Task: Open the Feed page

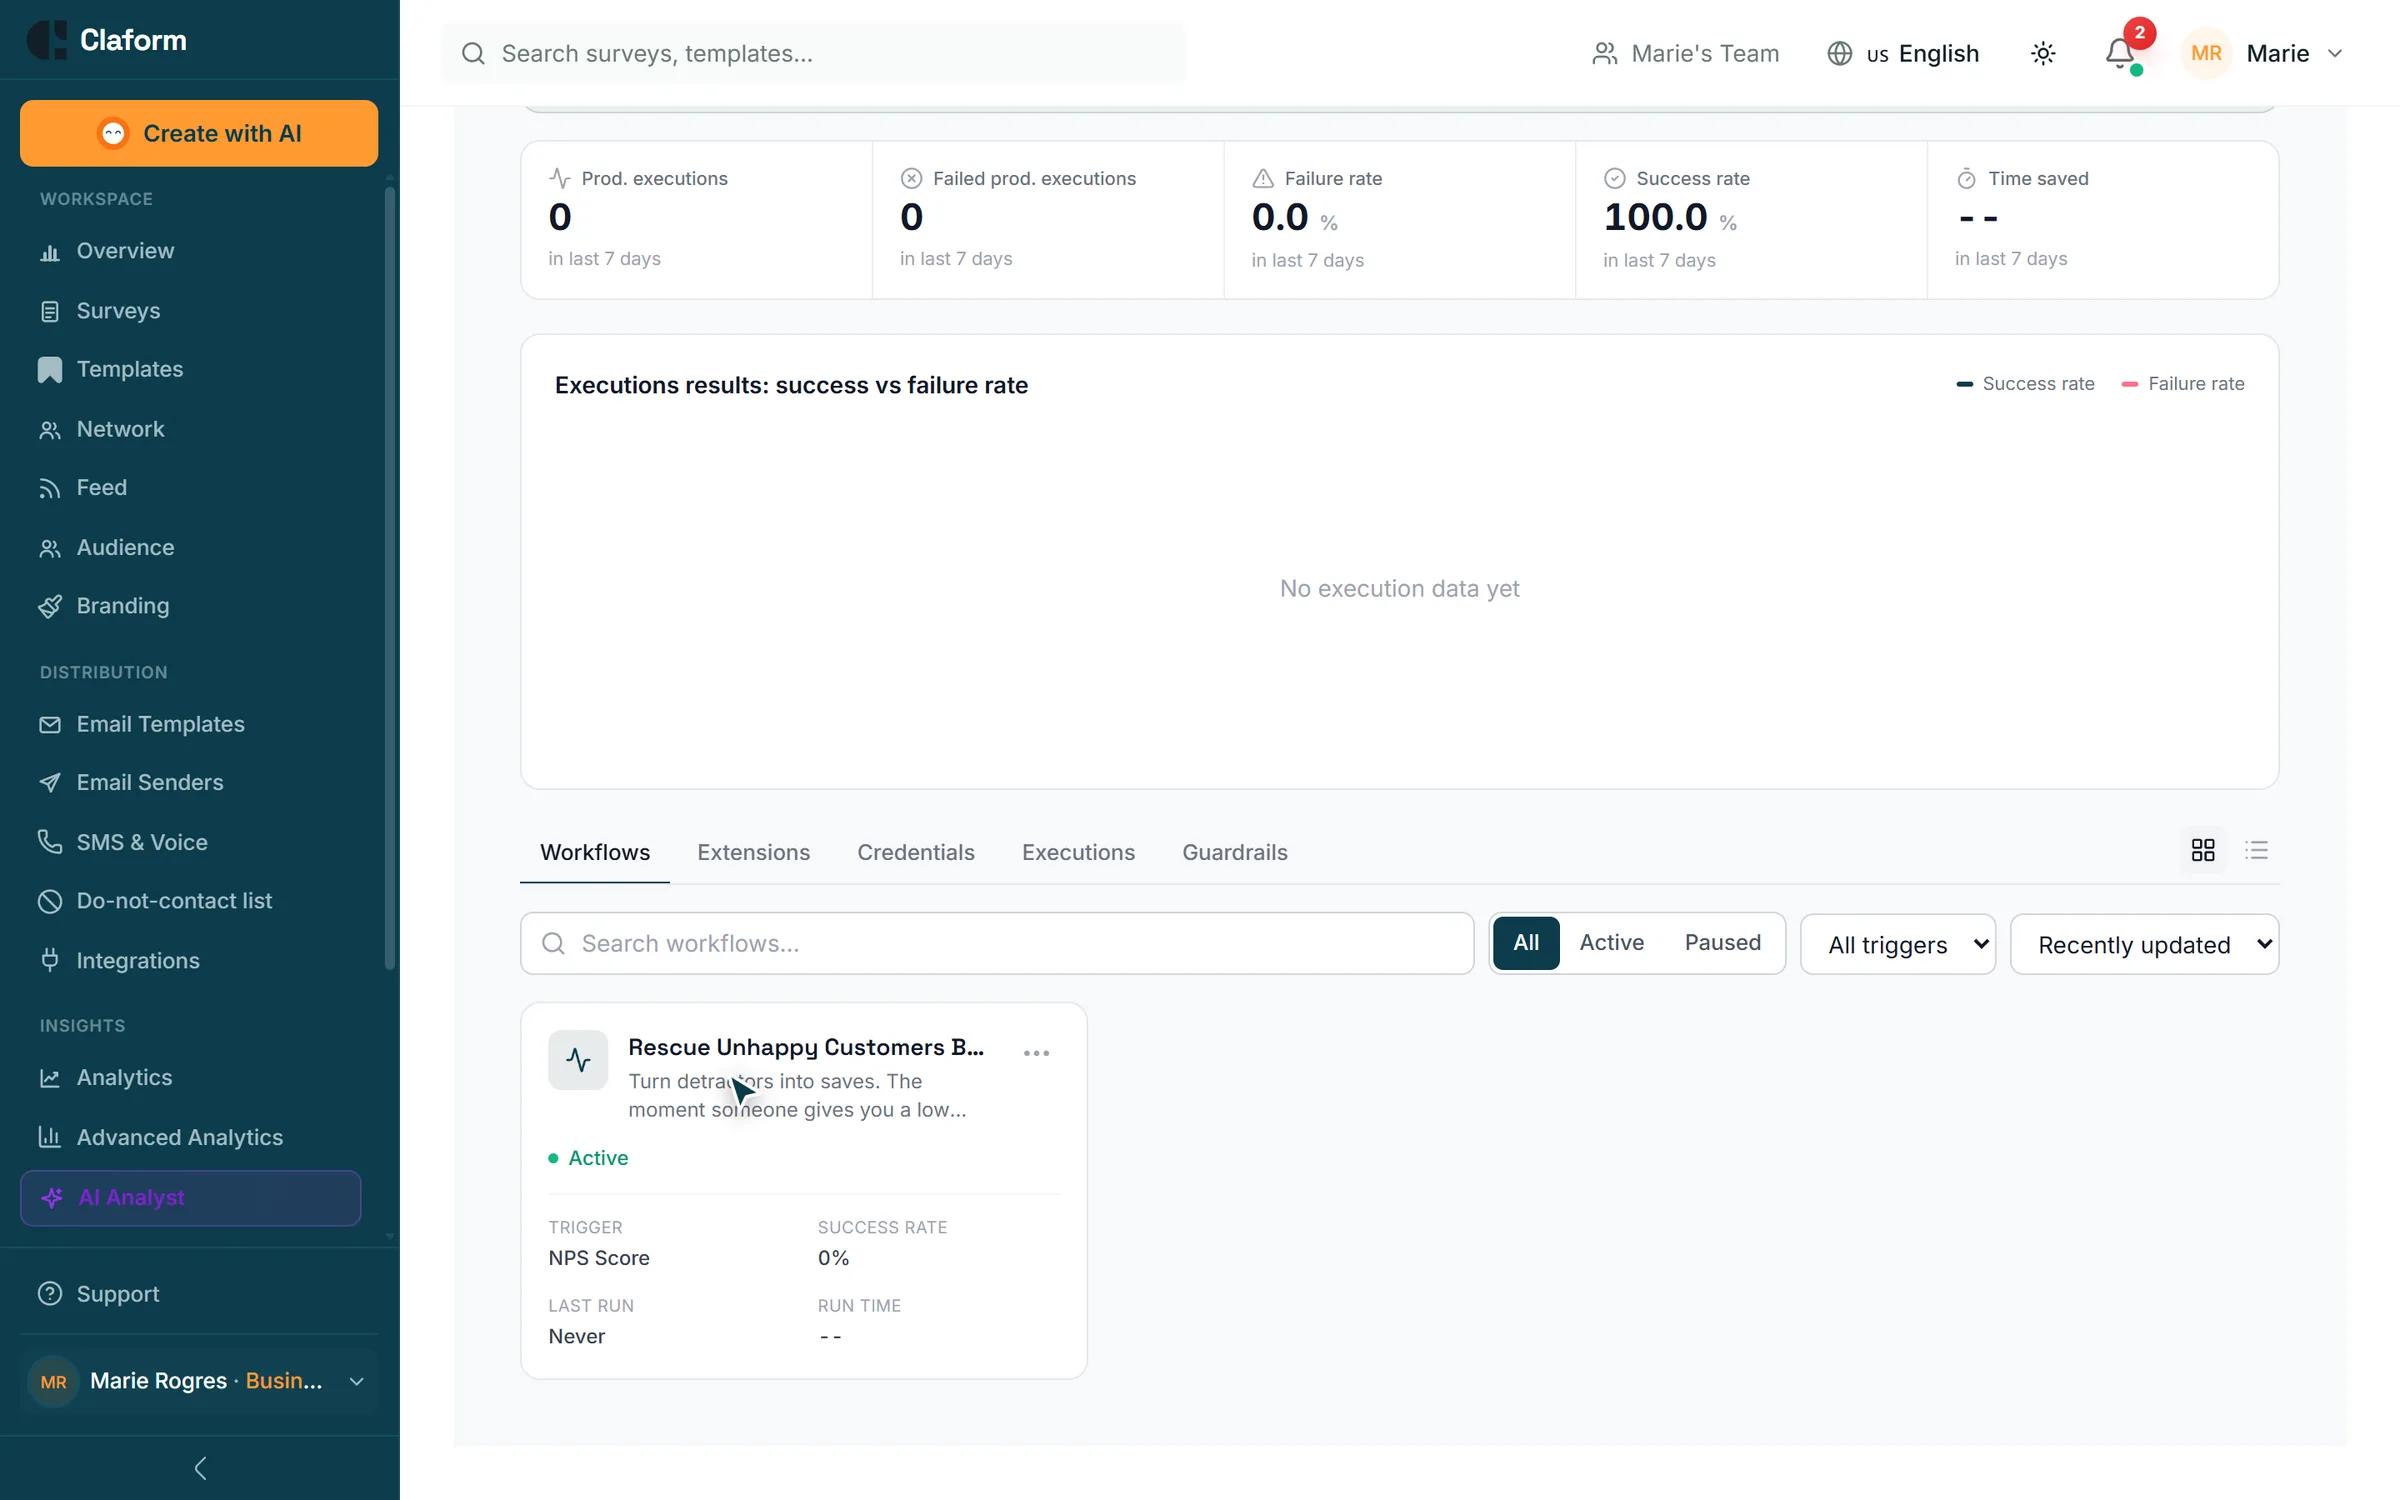Action: [x=190, y=487]
